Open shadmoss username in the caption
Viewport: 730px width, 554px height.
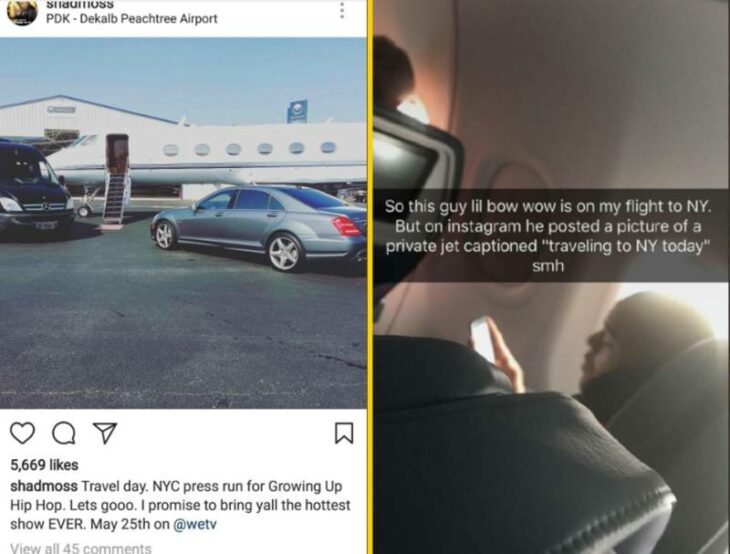coord(44,486)
